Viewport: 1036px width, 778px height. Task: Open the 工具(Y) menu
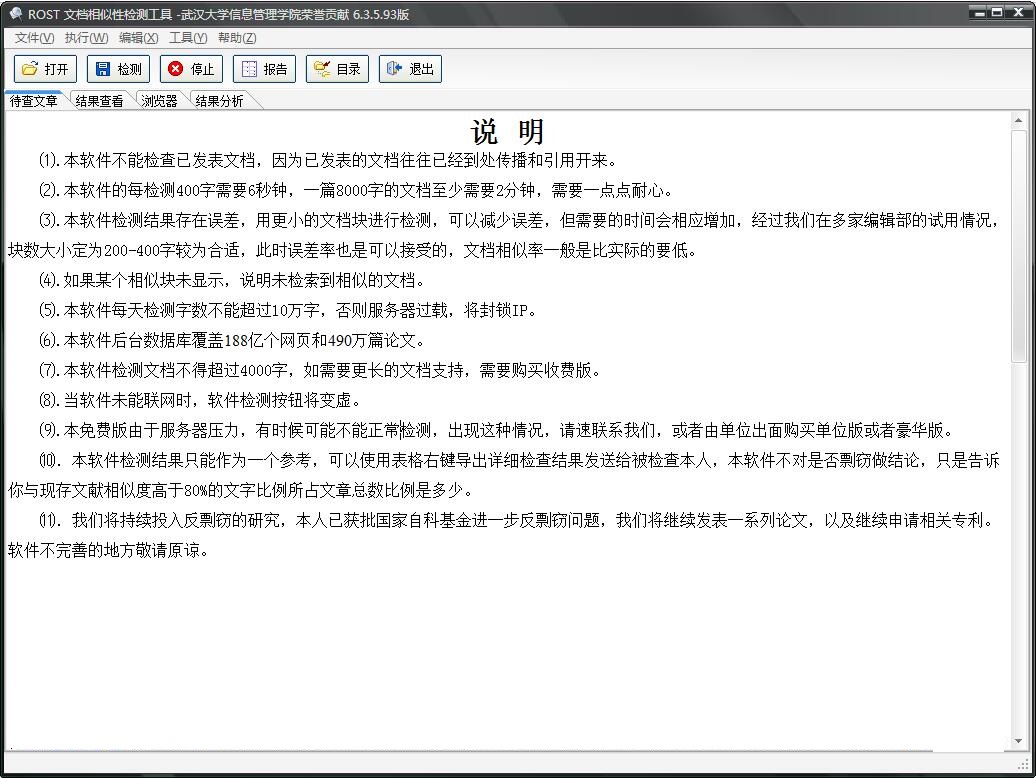pyautogui.click(x=188, y=38)
